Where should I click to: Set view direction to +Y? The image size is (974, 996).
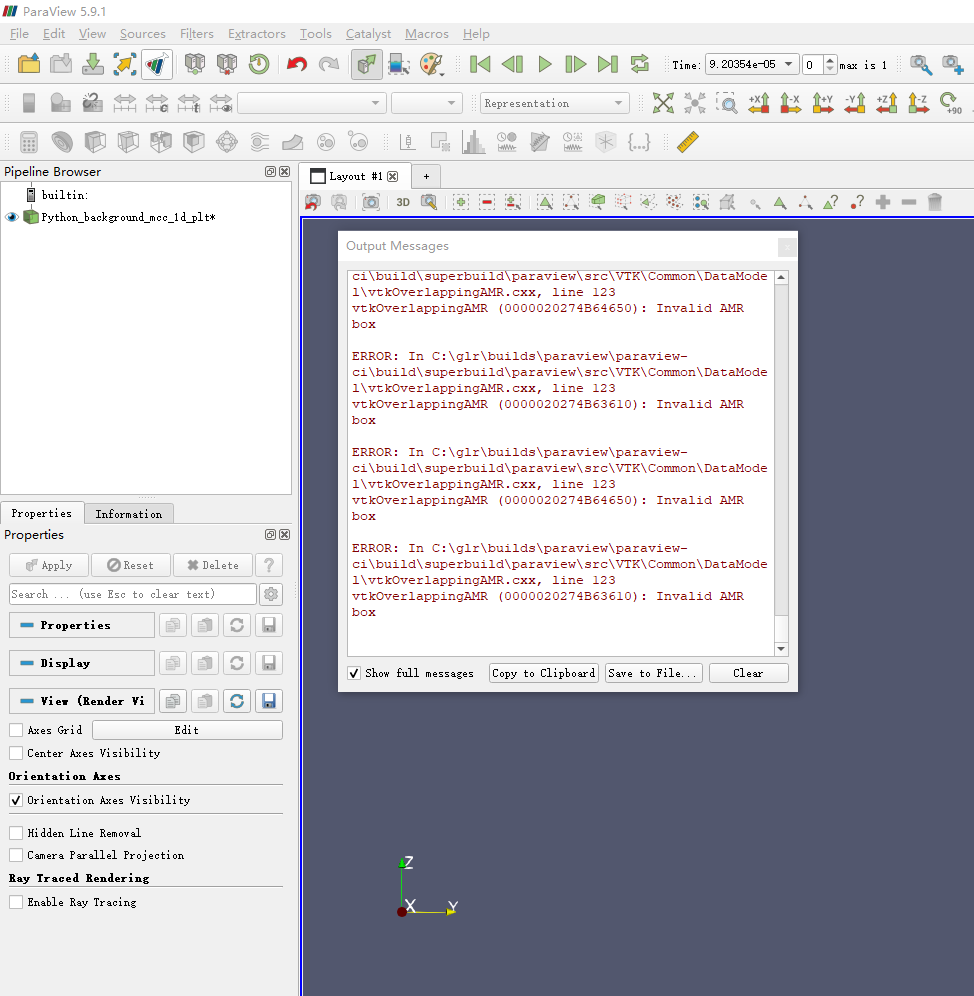click(x=822, y=103)
